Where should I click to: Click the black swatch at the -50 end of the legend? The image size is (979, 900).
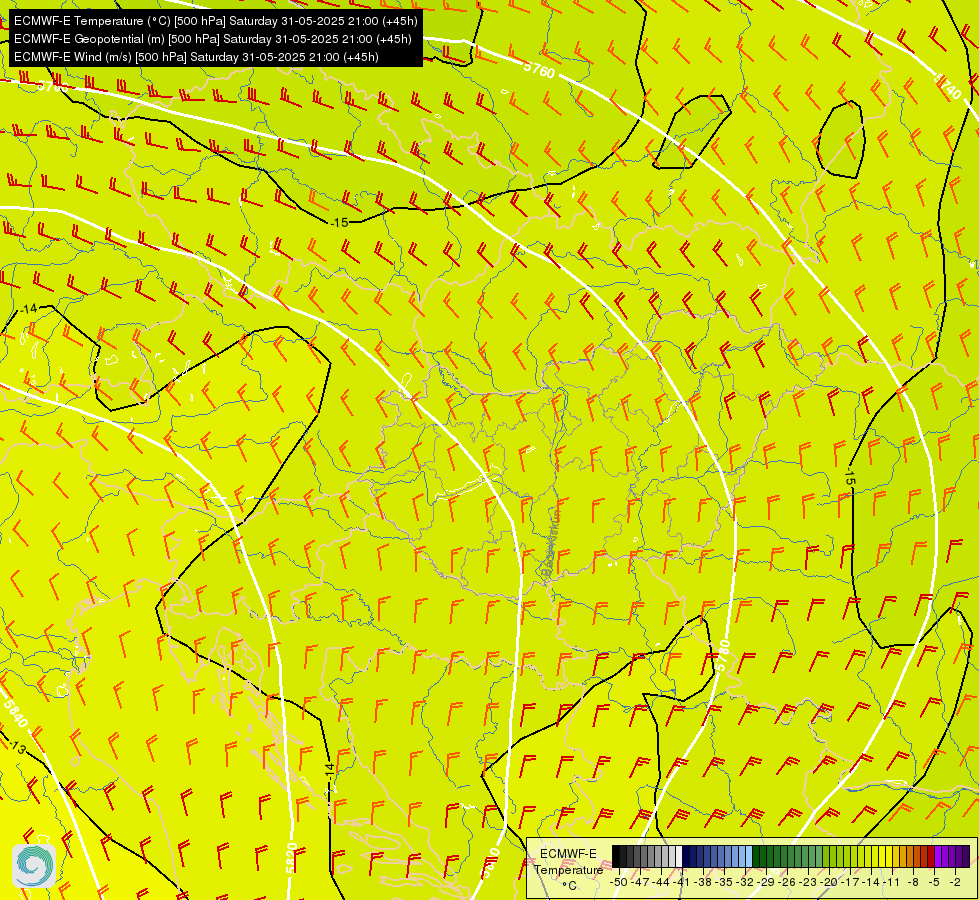(616, 856)
